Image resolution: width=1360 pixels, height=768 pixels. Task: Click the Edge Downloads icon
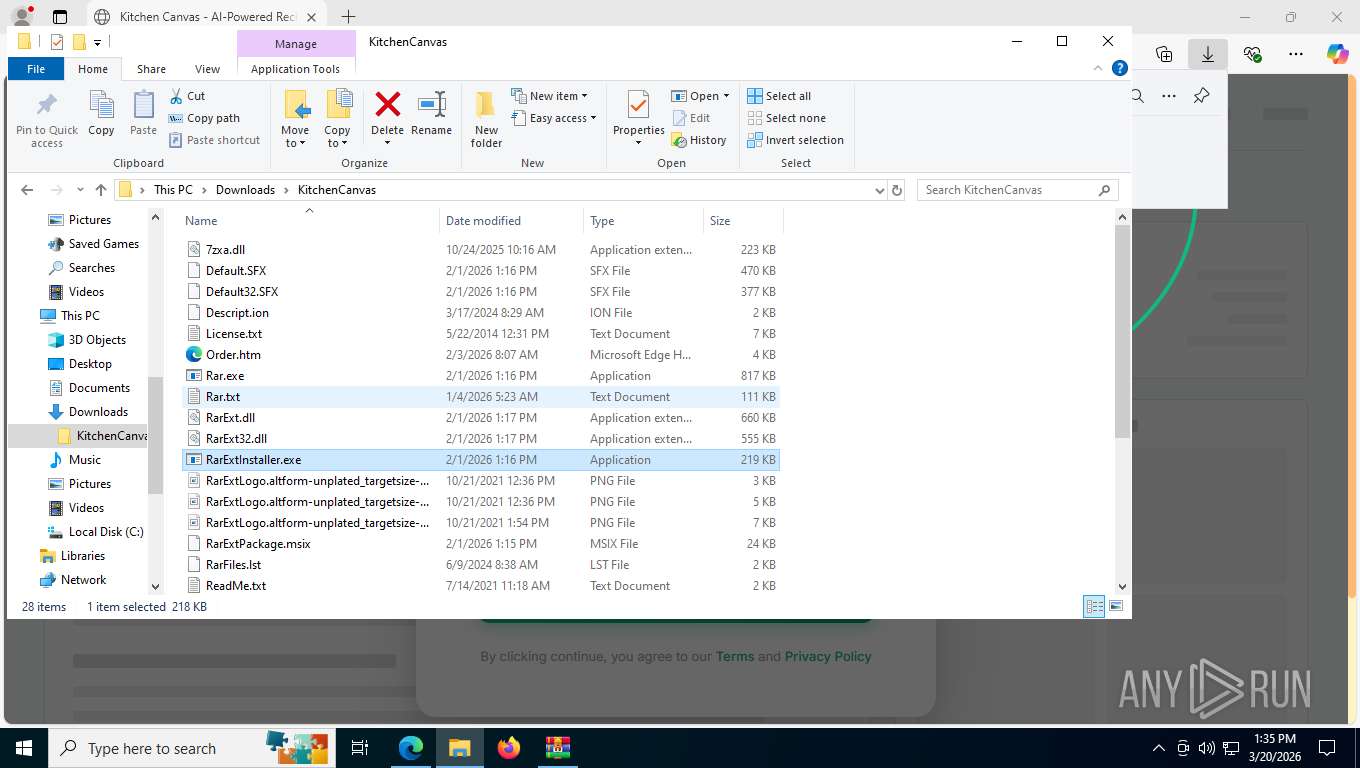(x=1208, y=54)
